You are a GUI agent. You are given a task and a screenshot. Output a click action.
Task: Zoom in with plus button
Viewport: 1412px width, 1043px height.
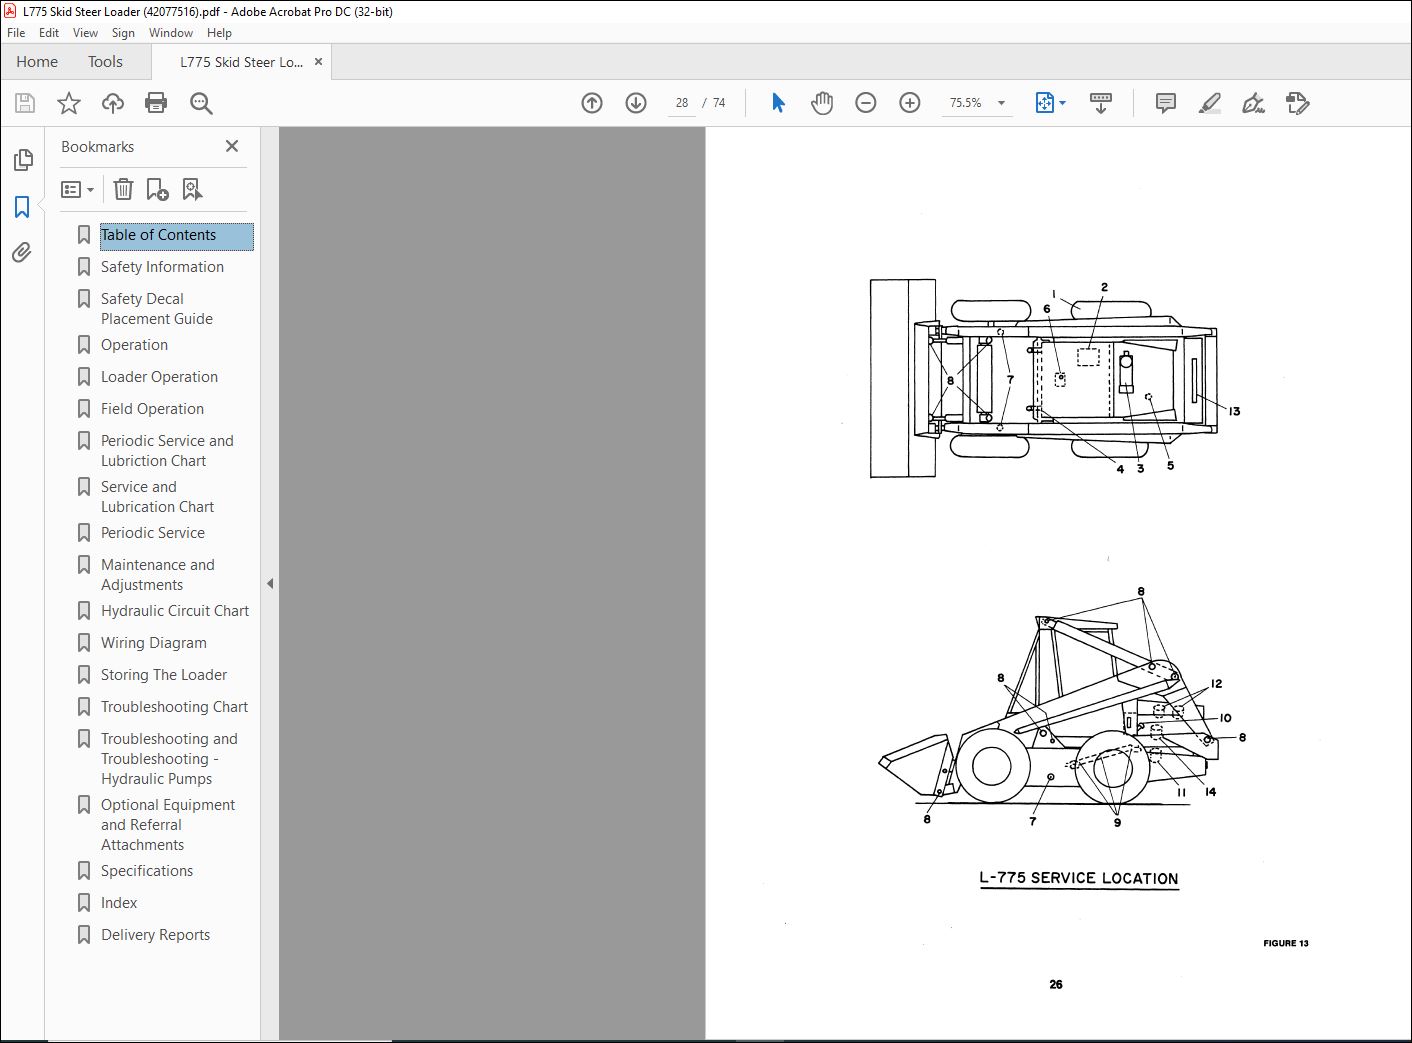pos(910,103)
